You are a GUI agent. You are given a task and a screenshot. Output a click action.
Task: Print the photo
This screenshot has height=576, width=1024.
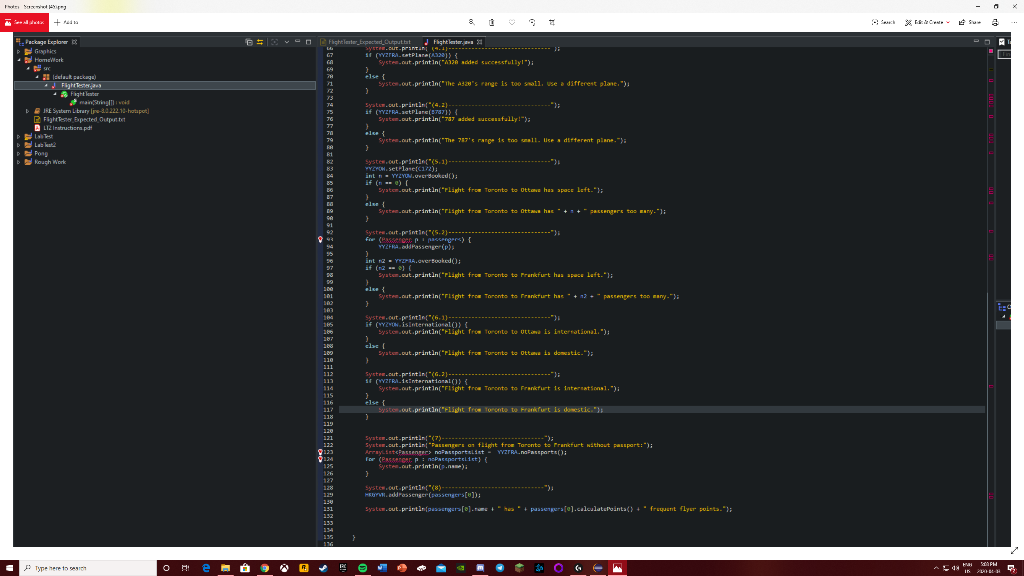coord(995,22)
